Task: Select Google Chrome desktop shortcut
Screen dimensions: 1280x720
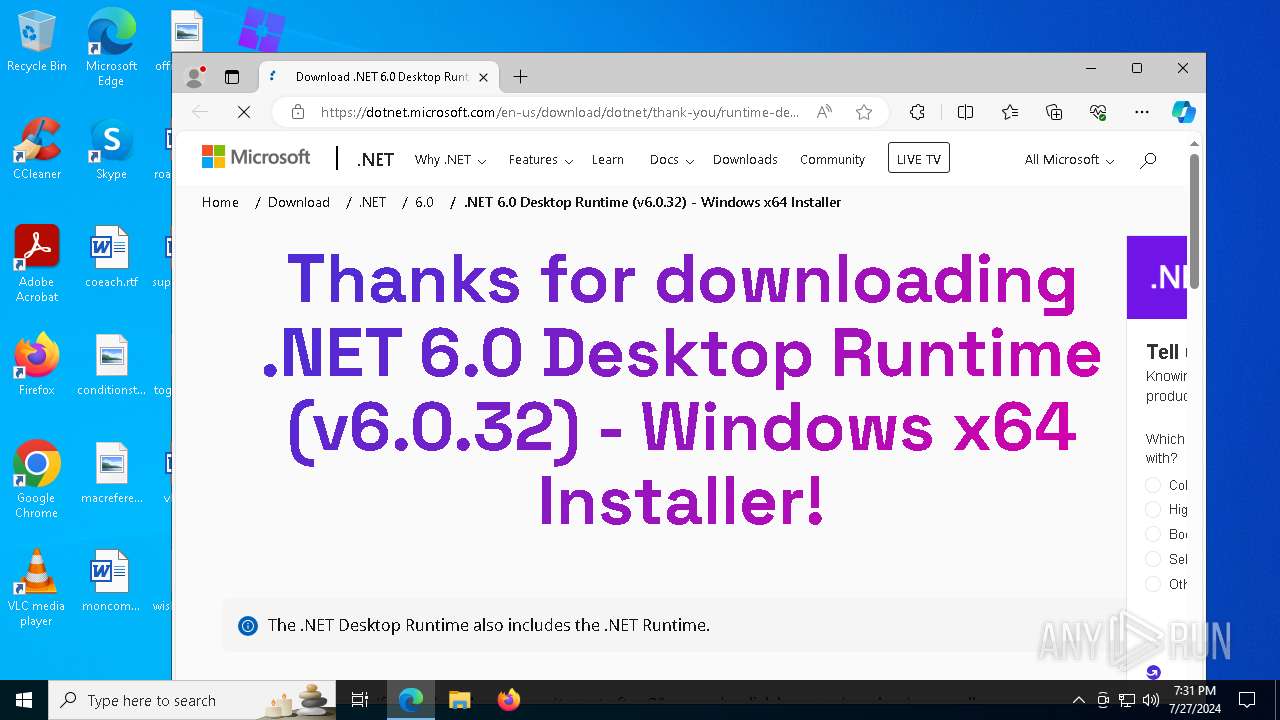Action: [x=37, y=479]
